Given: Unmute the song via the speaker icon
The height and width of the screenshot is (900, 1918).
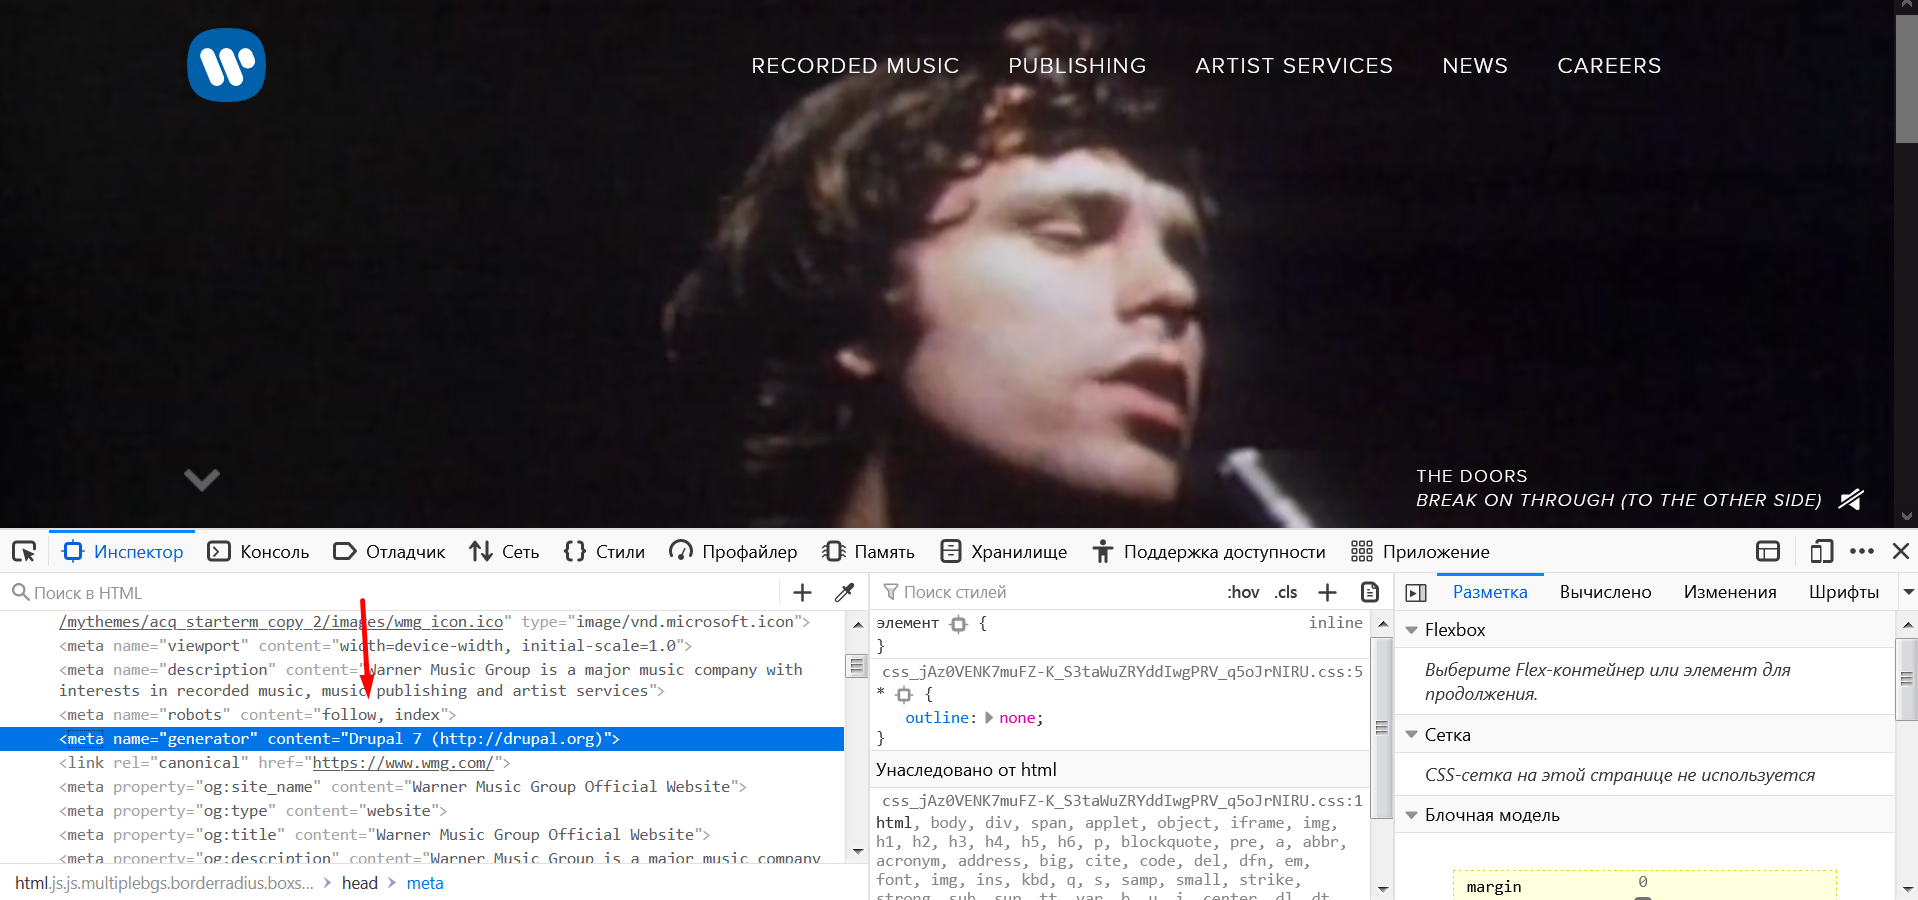Looking at the screenshot, I should coord(1852,500).
